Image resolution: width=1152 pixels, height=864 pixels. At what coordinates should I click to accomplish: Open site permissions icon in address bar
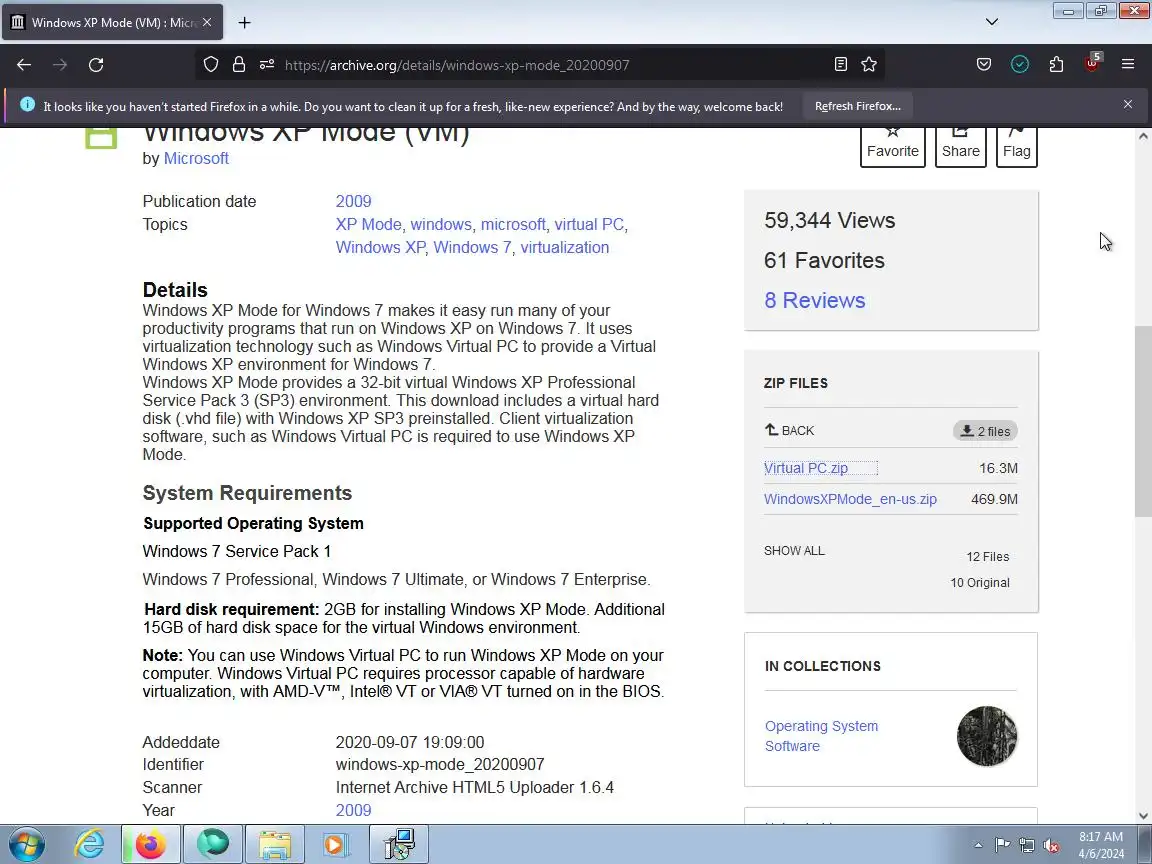[x=267, y=65]
